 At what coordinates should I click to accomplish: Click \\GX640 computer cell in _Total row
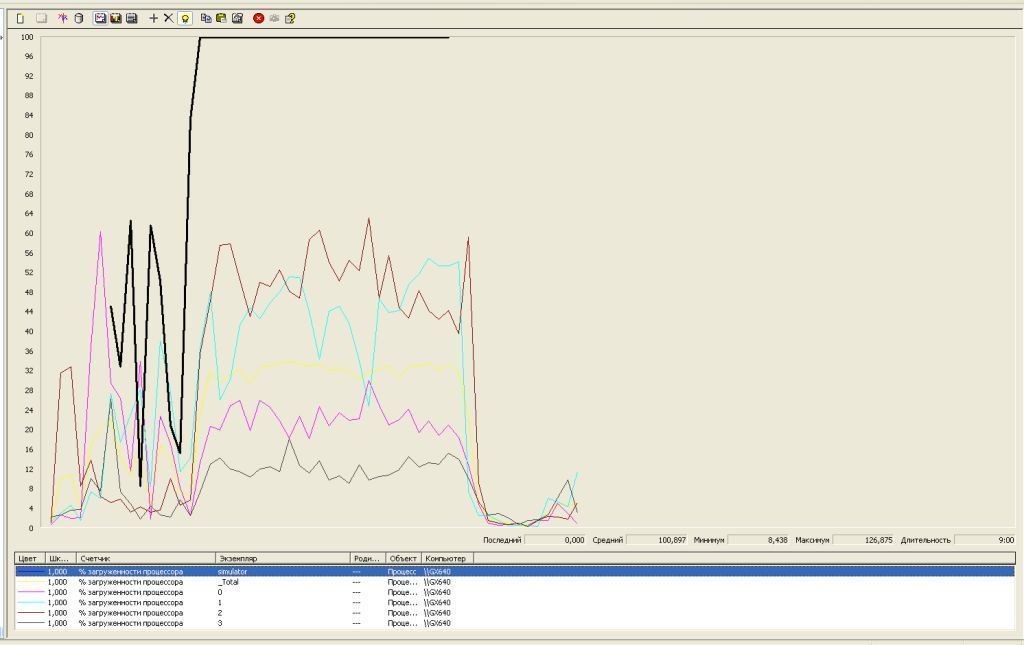click(438, 582)
